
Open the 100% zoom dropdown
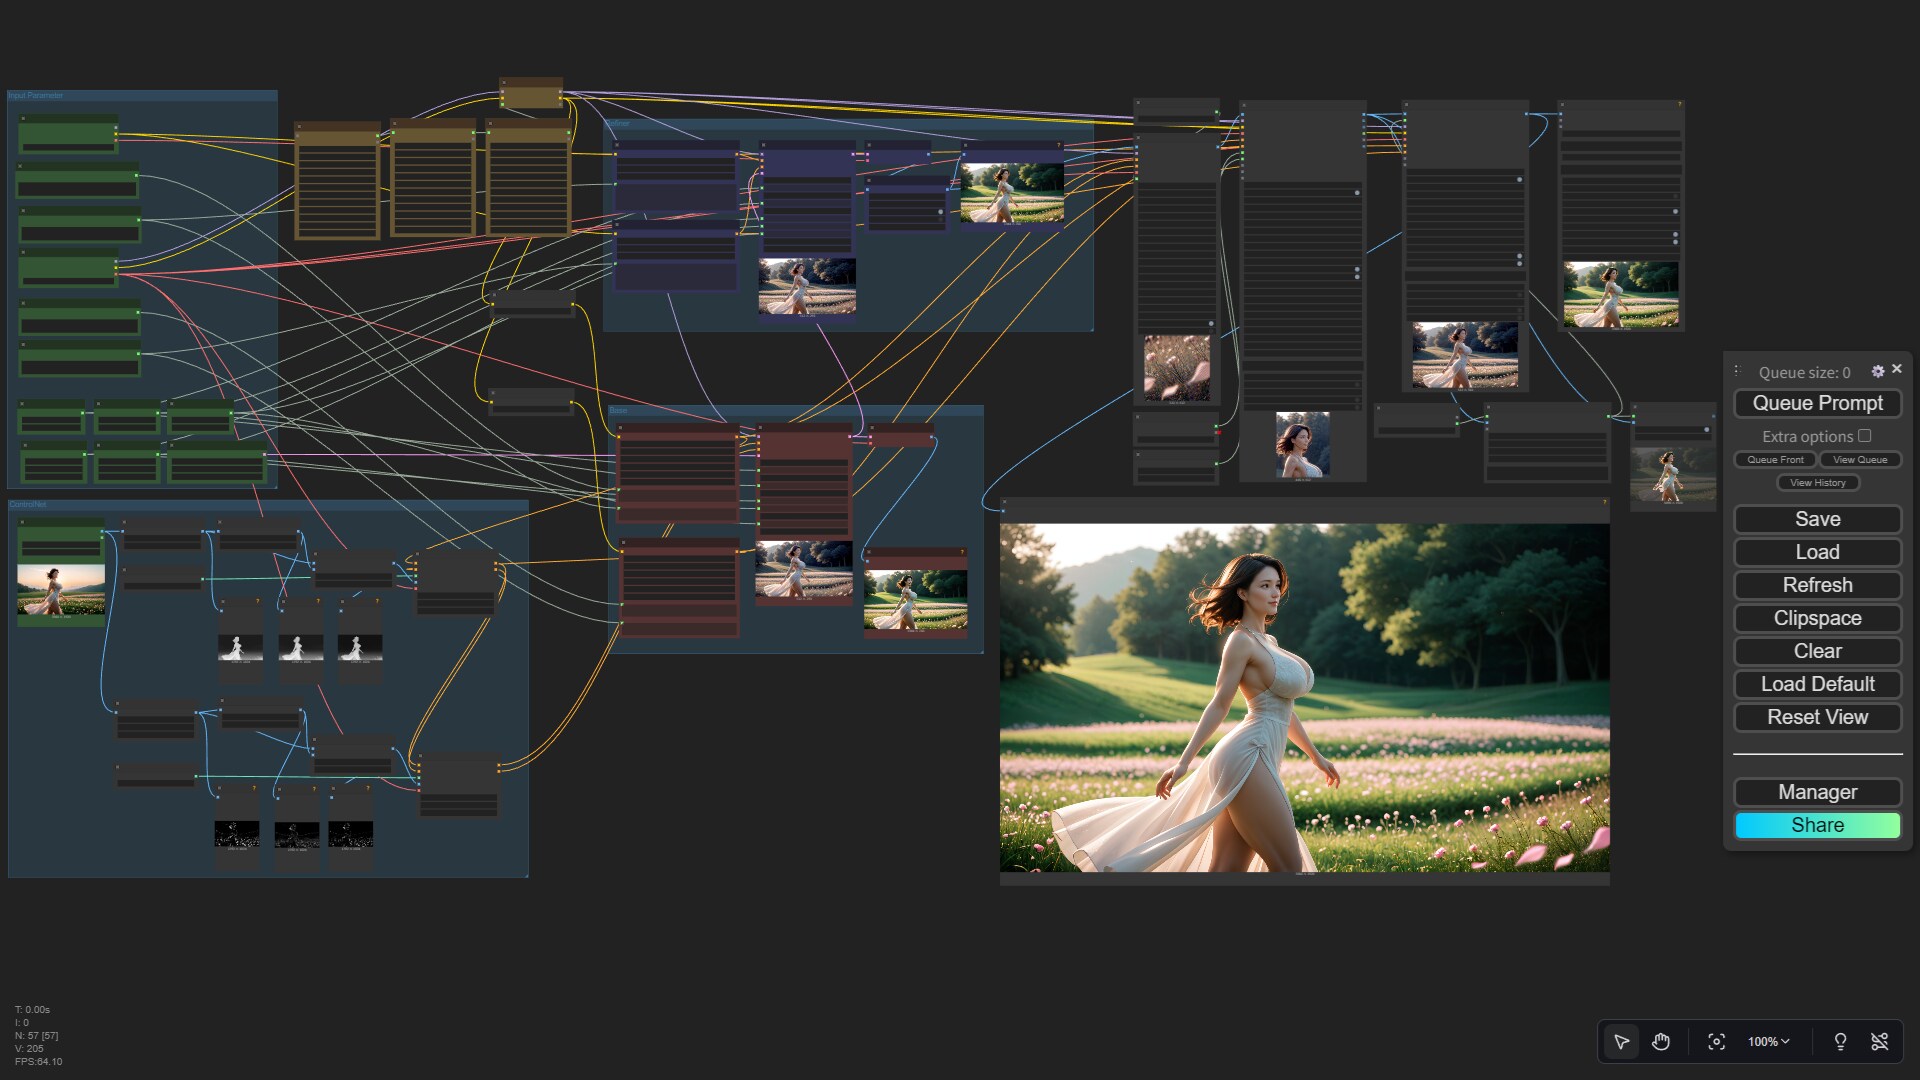click(1768, 1042)
